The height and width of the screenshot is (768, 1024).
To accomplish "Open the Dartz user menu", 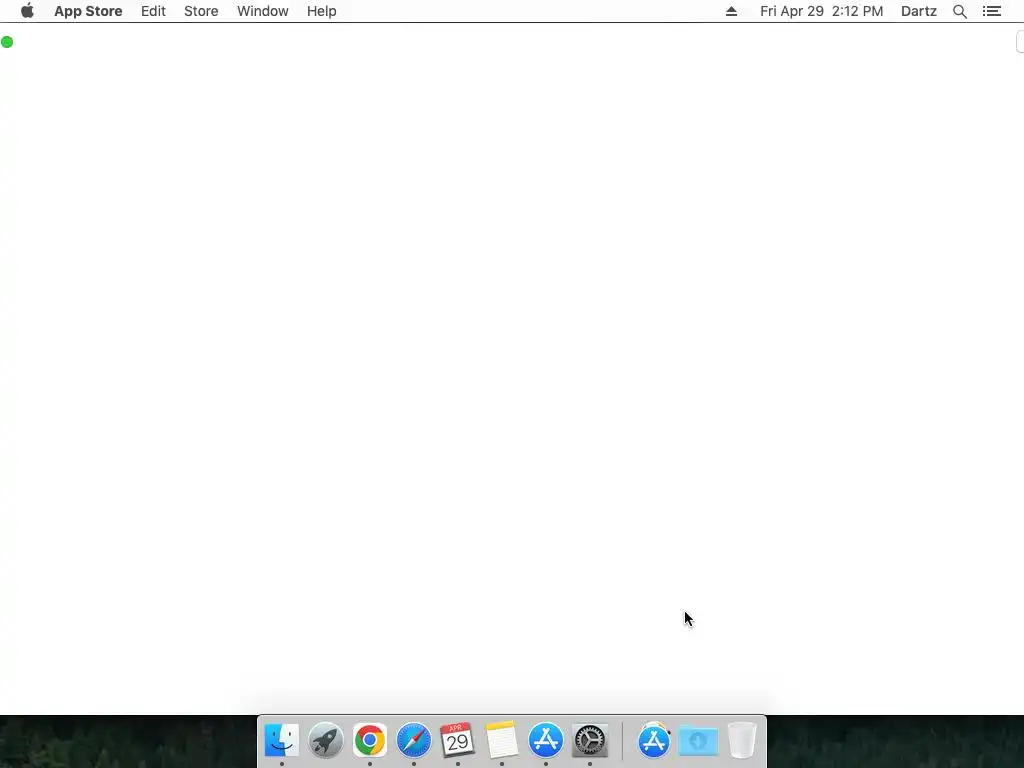I will (x=919, y=11).
